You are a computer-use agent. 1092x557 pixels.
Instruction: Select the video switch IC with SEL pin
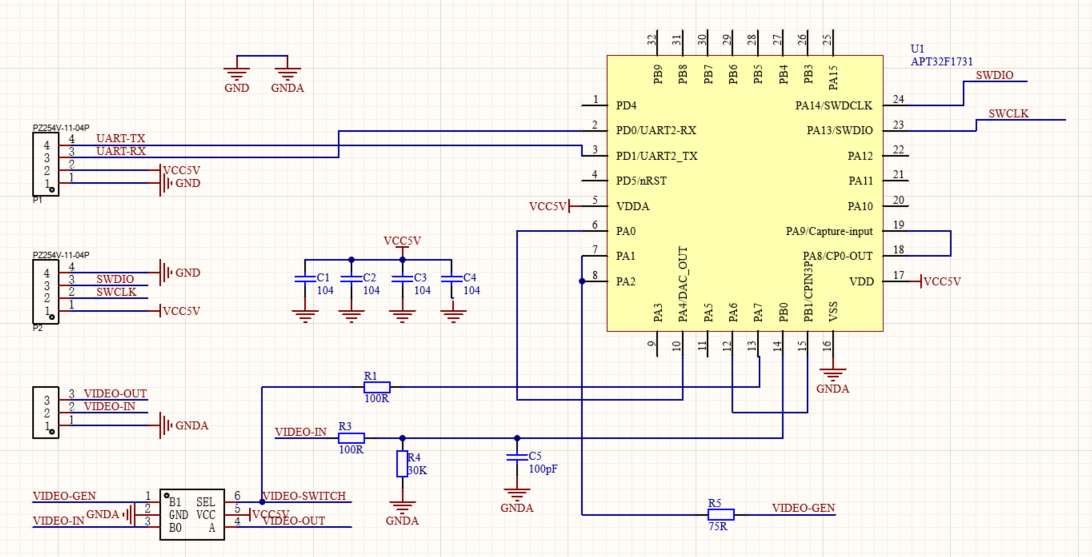(x=192, y=514)
